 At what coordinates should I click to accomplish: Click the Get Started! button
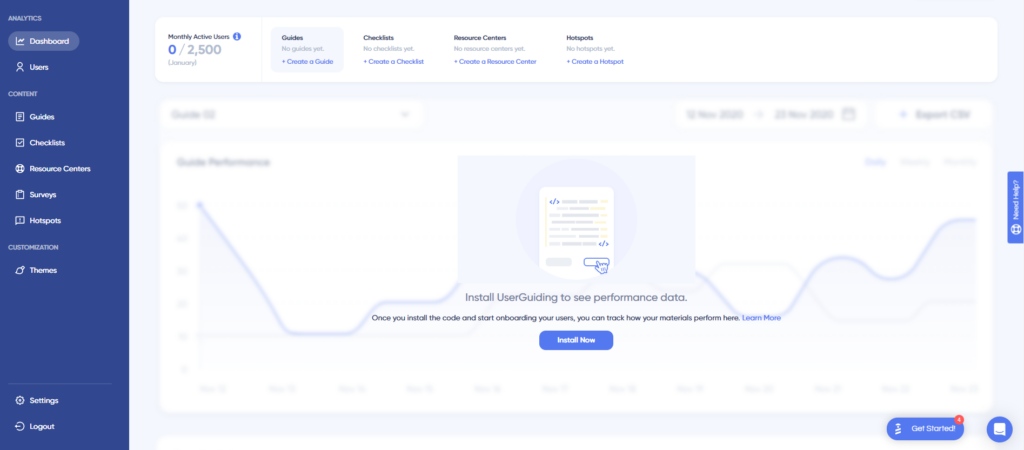925,428
